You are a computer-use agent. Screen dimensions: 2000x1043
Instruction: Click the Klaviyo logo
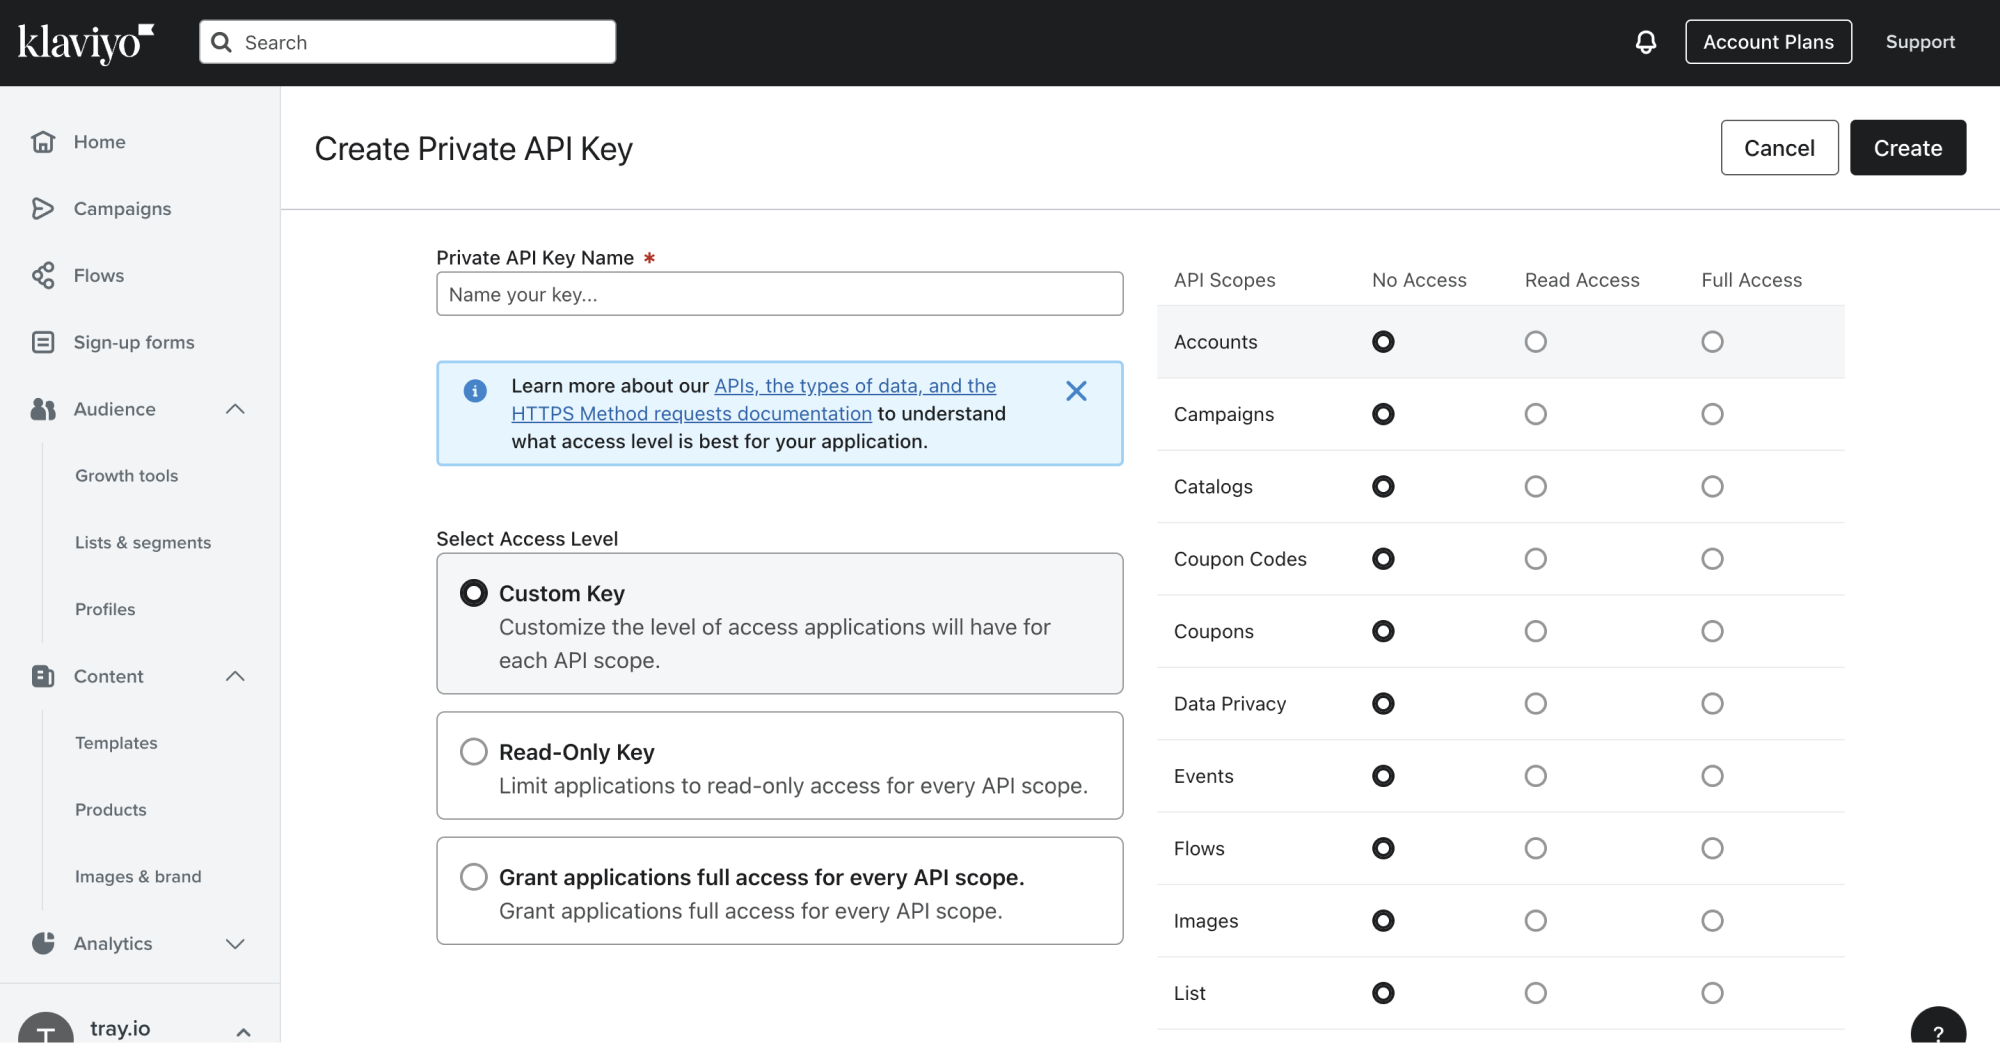click(x=86, y=42)
